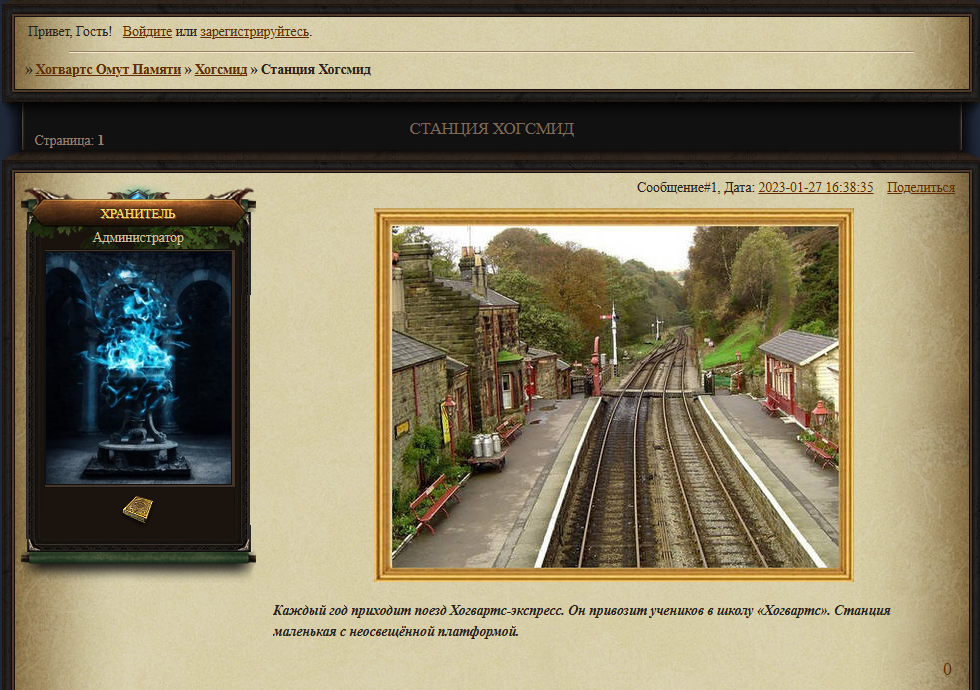This screenshot has height=690, width=980.
Task: Select page number 1 in pagination
Action: 101,140
